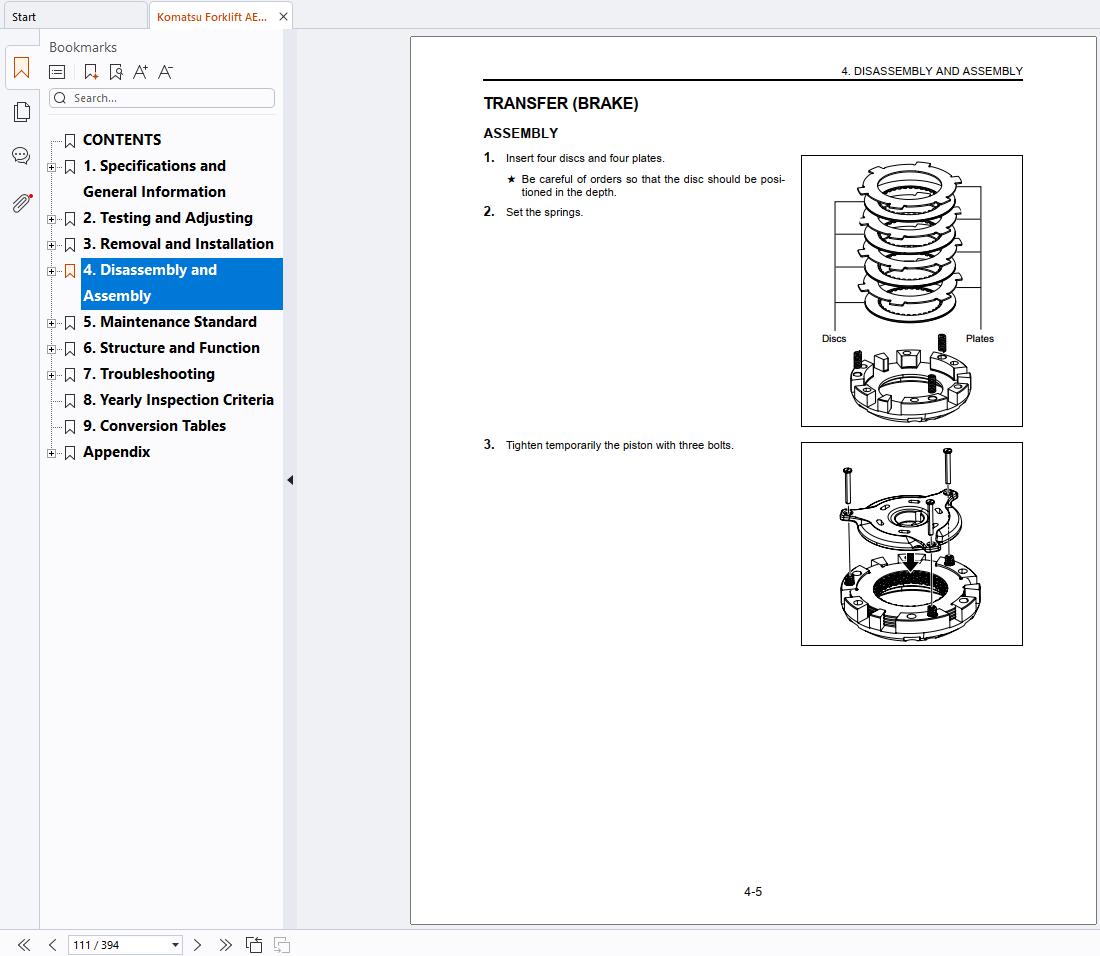Click the 'Discs' label in illustration
1100x956 pixels.
click(834, 339)
